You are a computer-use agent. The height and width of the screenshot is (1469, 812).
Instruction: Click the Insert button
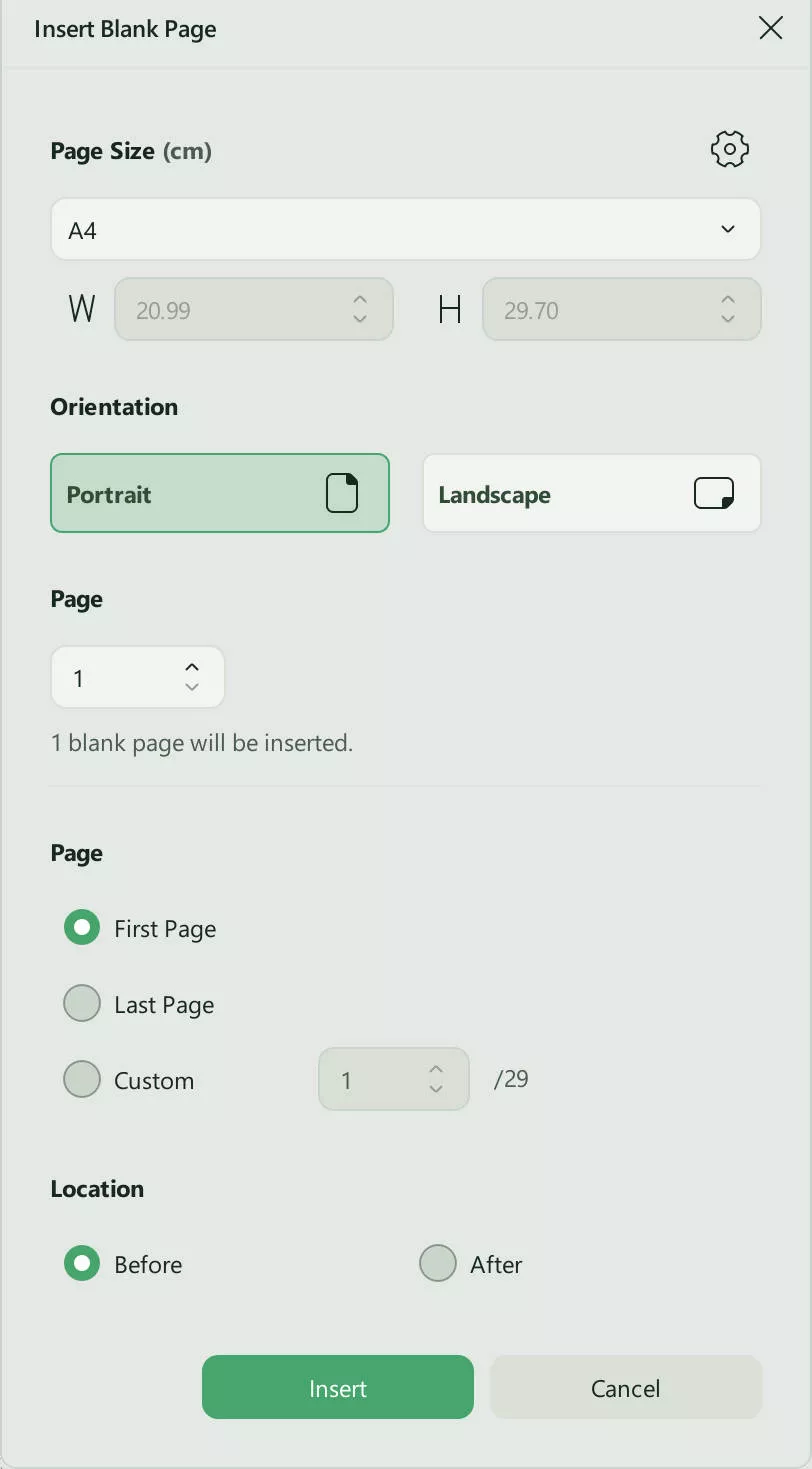point(337,1388)
